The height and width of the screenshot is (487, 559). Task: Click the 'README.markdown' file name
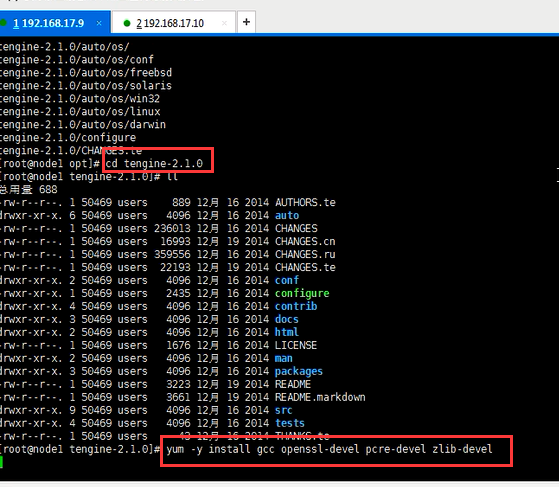[x=320, y=397]
